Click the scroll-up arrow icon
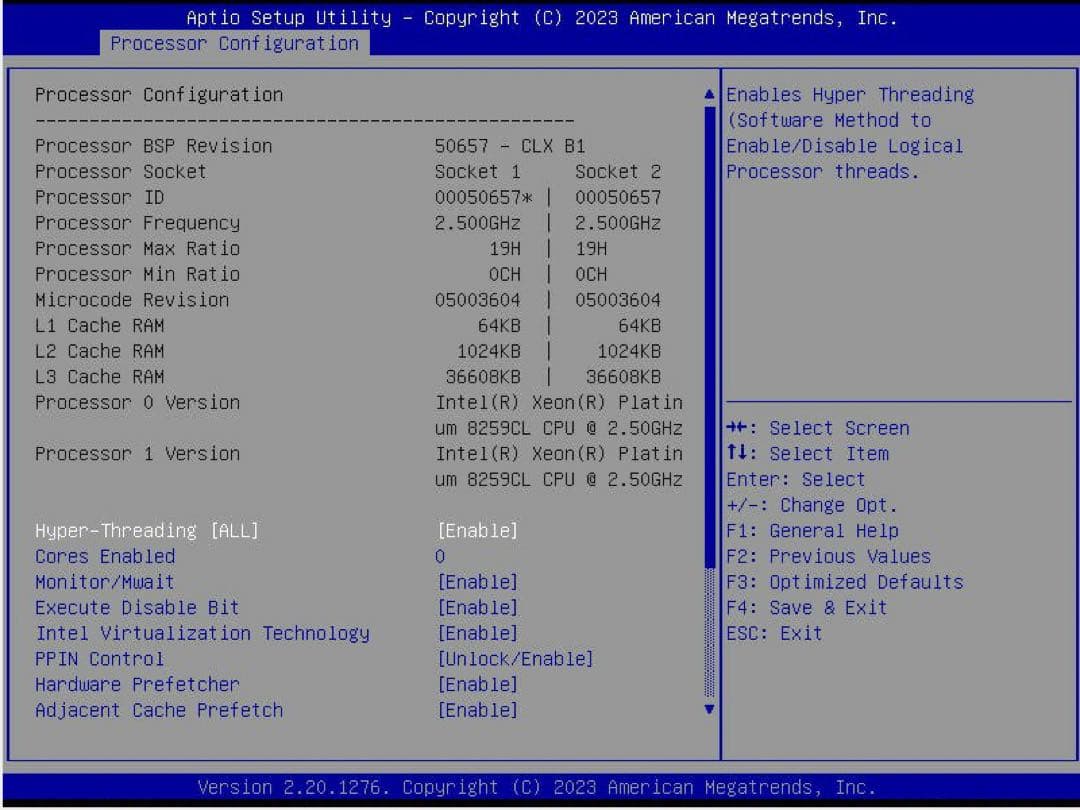 pyautogui.click(x=709, y=94)
